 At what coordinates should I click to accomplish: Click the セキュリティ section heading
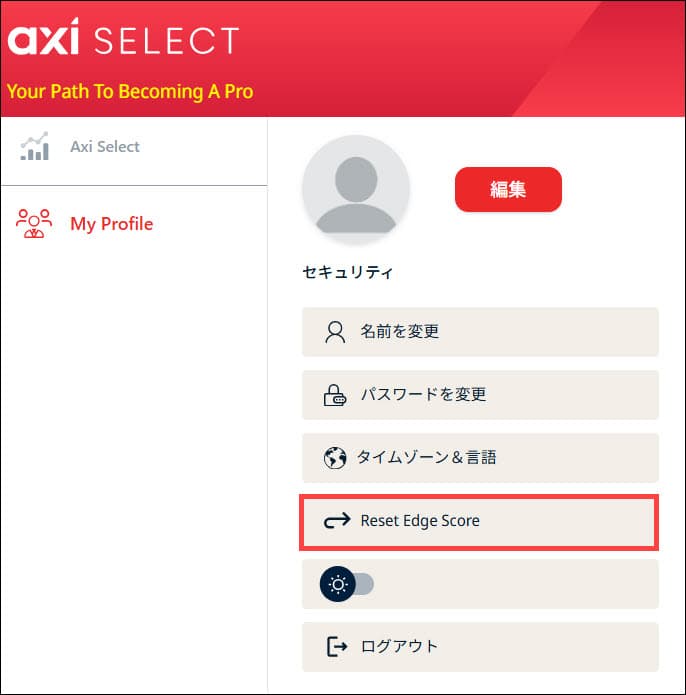click(348, 272)
